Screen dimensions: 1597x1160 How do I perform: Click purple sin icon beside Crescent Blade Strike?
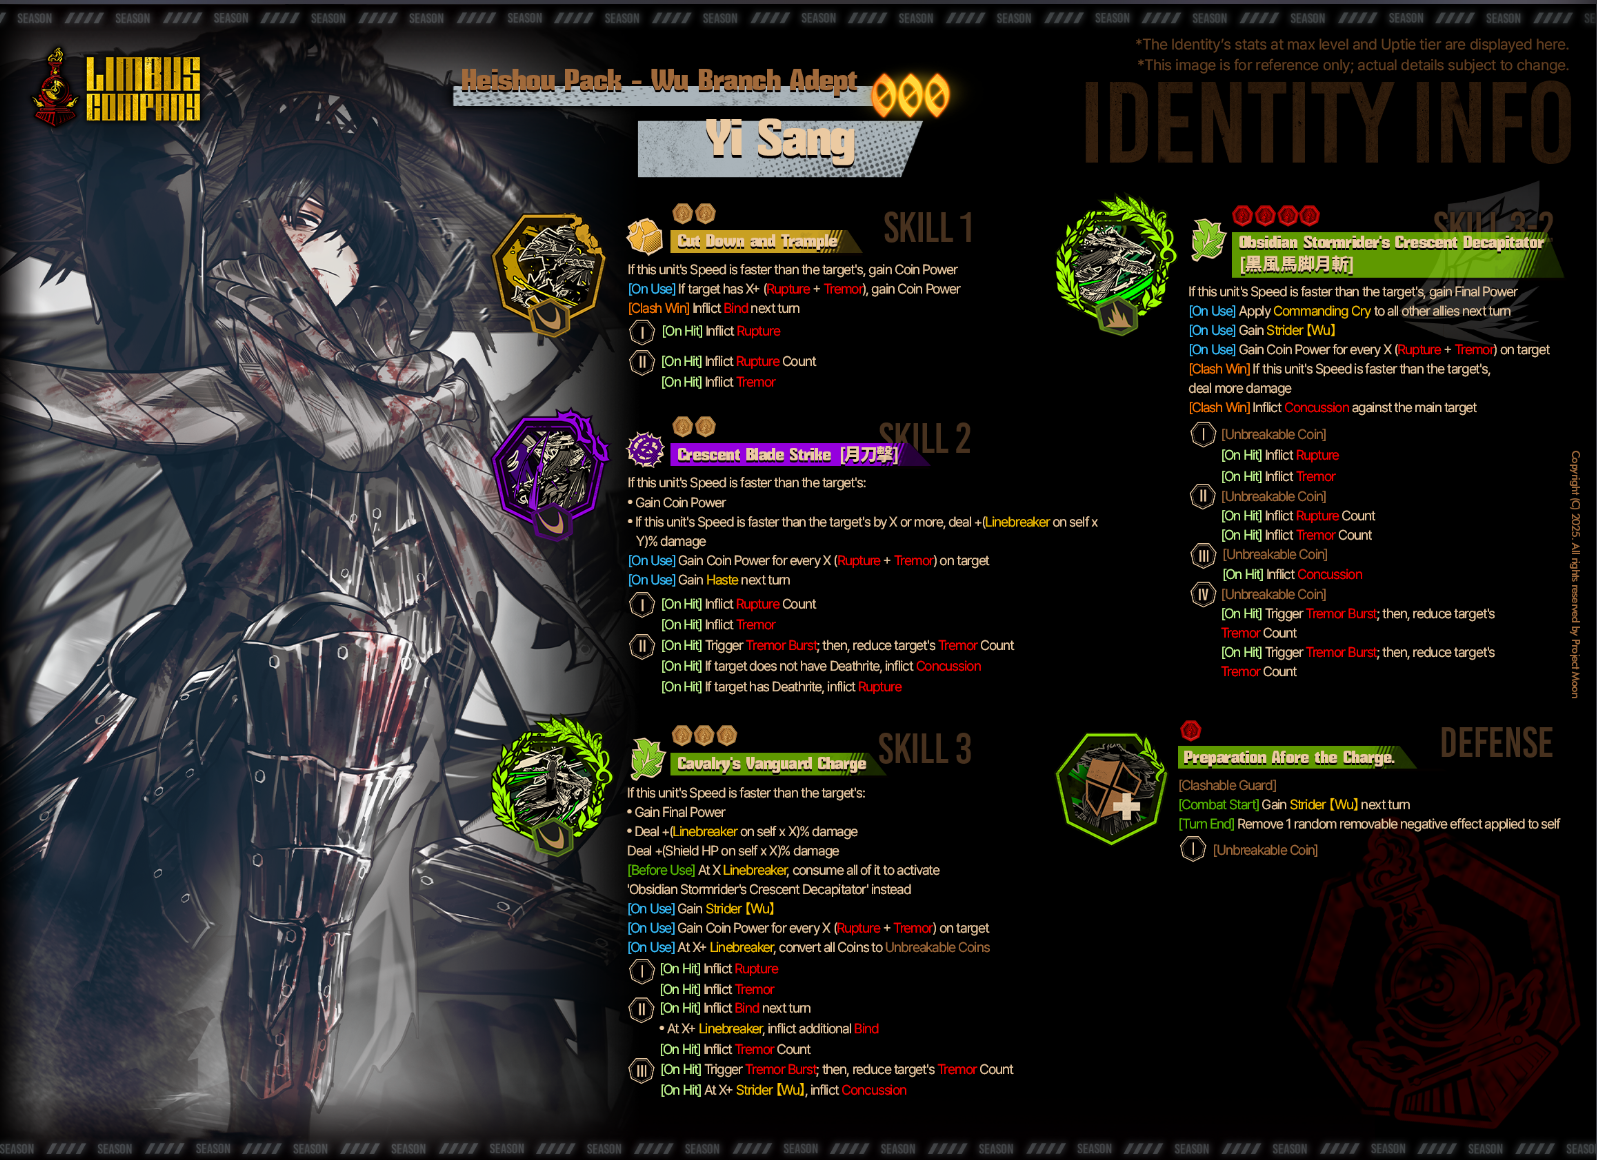[x=646, y=450]
